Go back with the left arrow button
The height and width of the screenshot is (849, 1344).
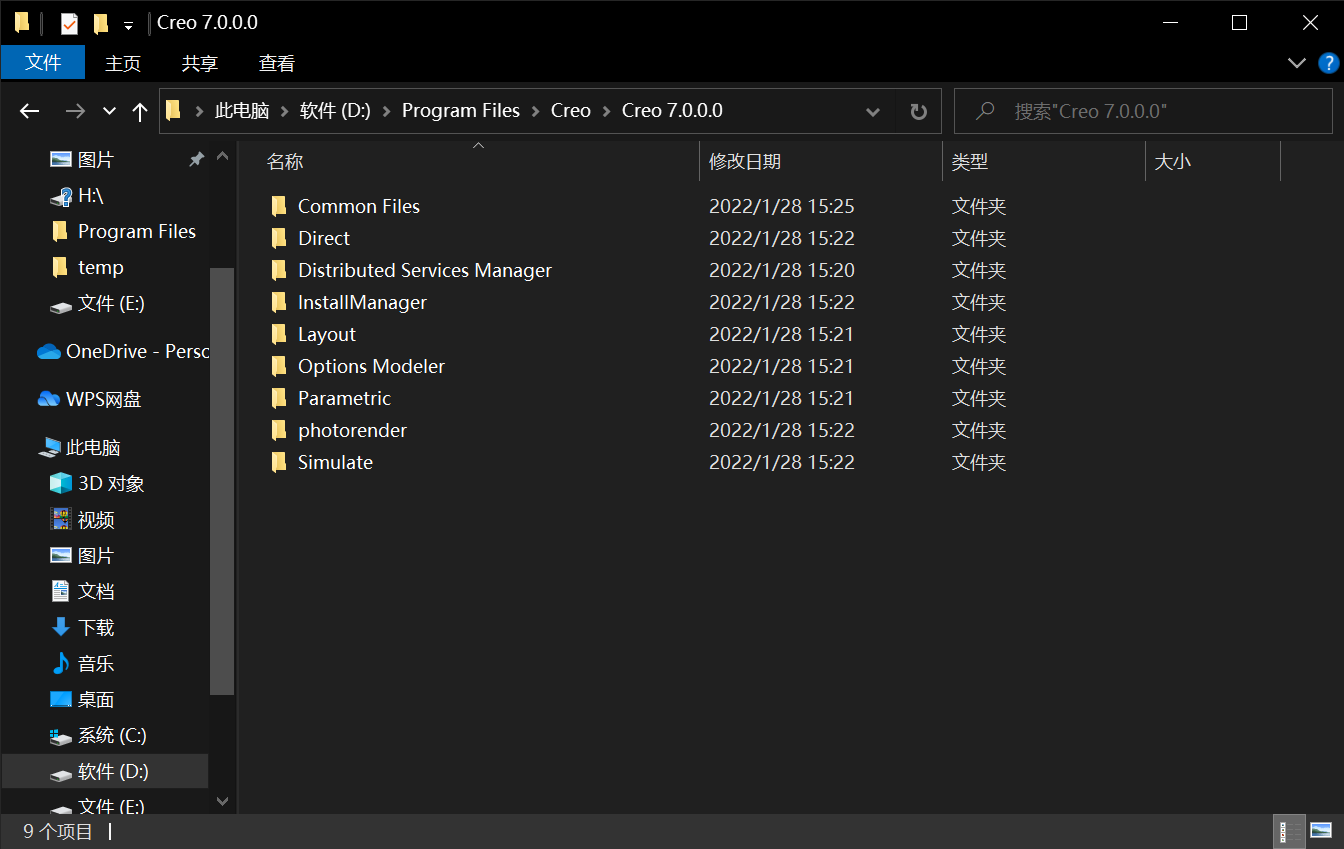coord(30,111)
